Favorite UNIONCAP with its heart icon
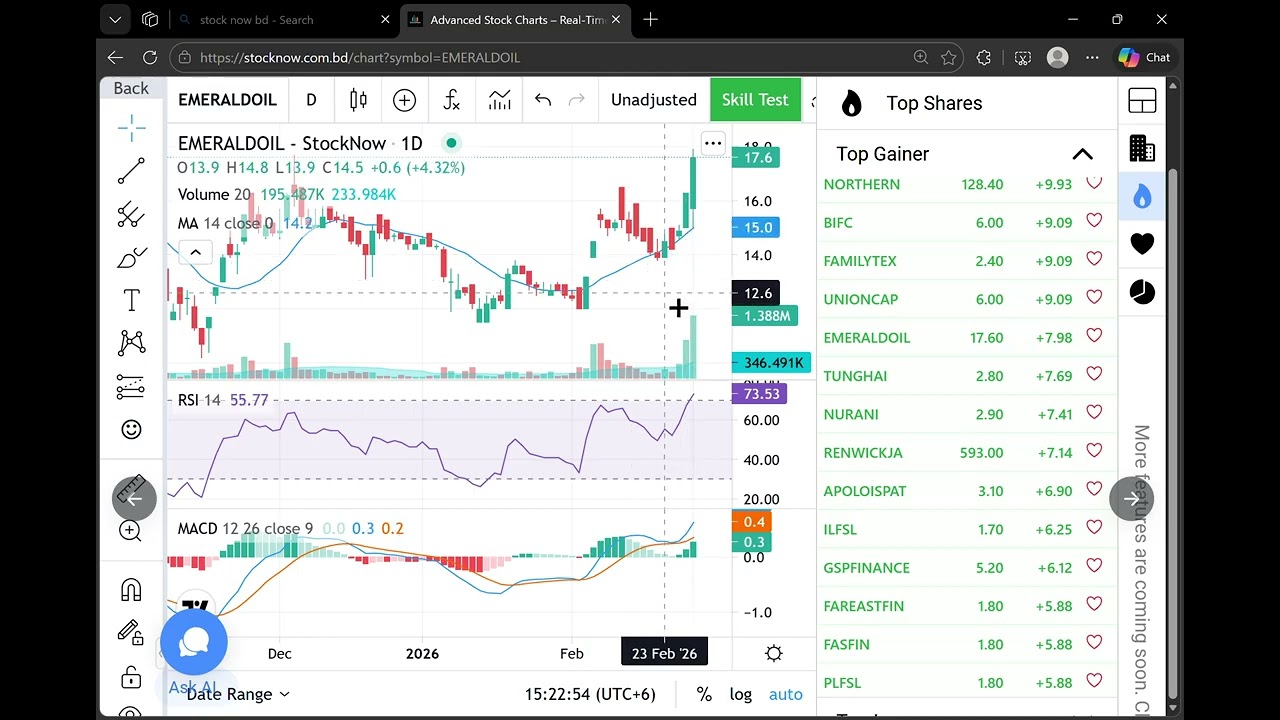Viewport: 1280px width, 720px height. 1094,297
